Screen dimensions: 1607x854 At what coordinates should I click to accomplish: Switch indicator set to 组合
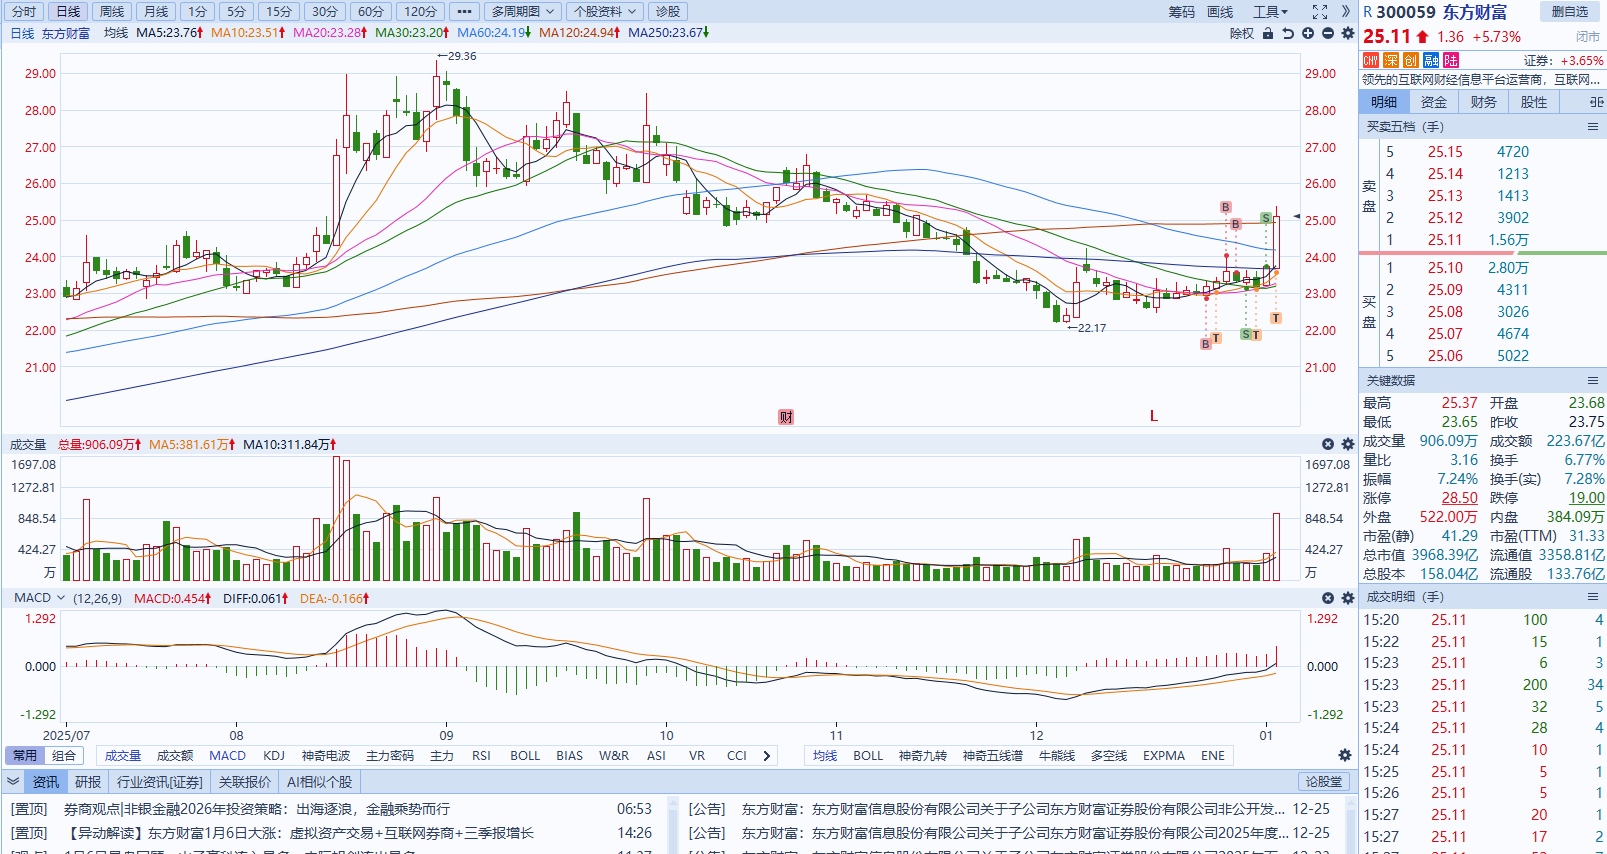tap(64, 756)
